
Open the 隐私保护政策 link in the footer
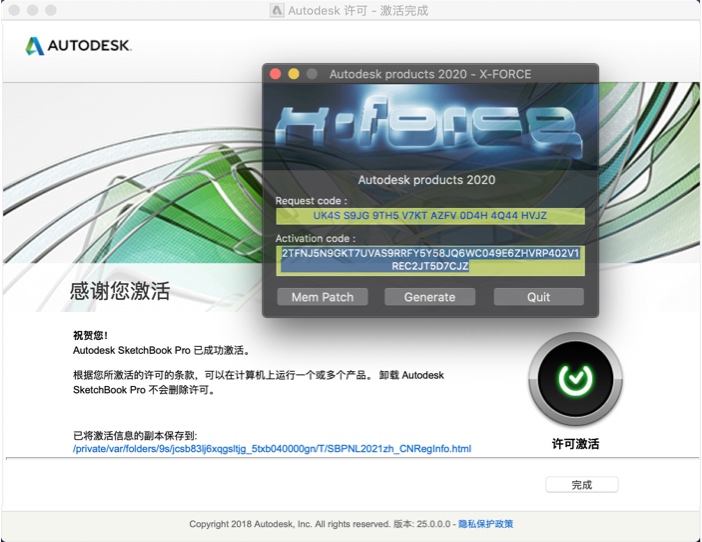pos(485,524)
